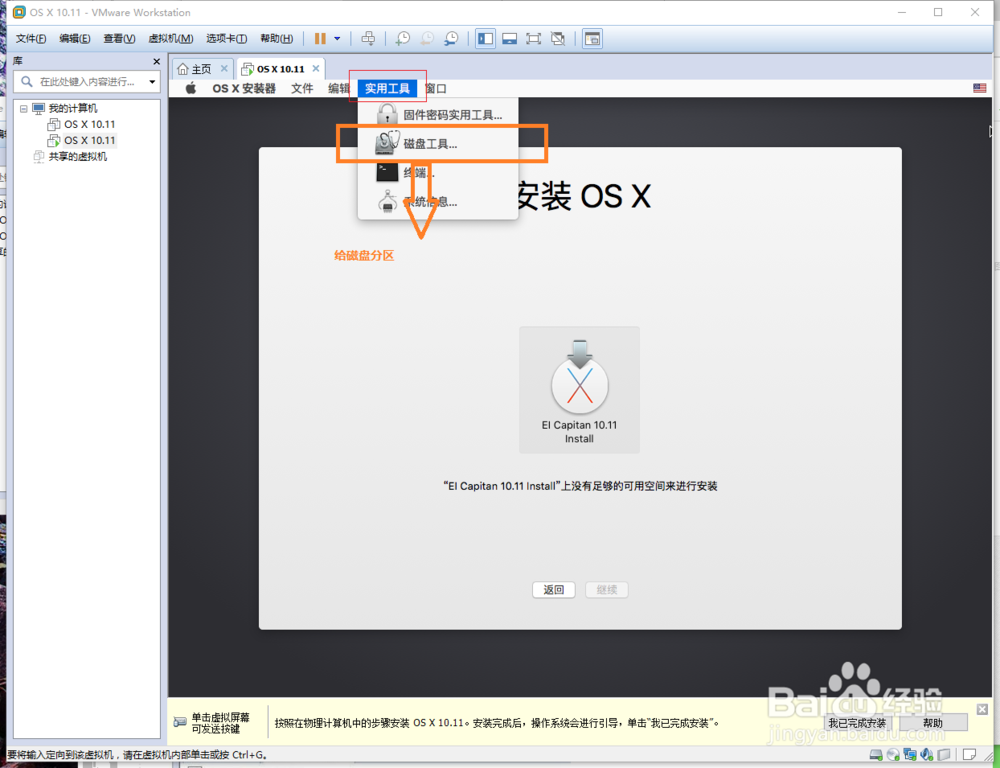Toggle the library sidebar view icon
This screenshot has height=768, width=1000.
click(485, 39)
